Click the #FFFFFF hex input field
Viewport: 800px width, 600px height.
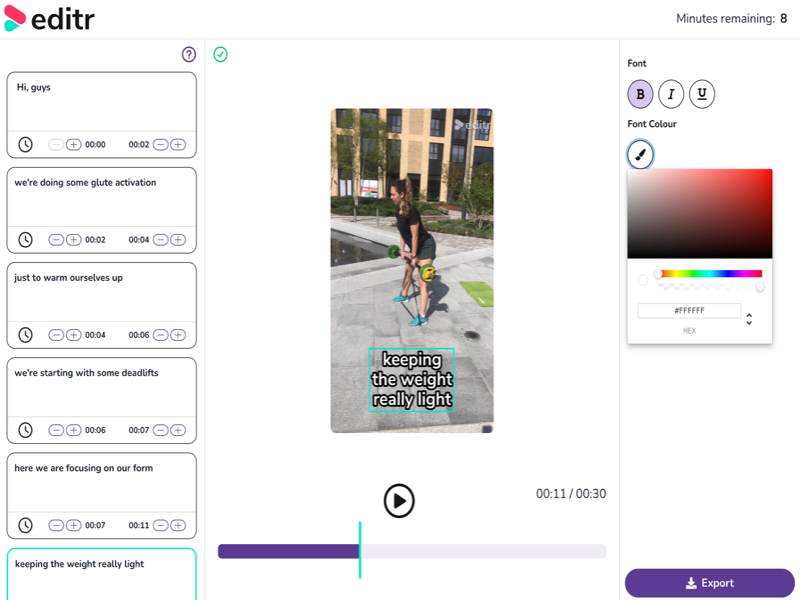(x=689, y=310)
